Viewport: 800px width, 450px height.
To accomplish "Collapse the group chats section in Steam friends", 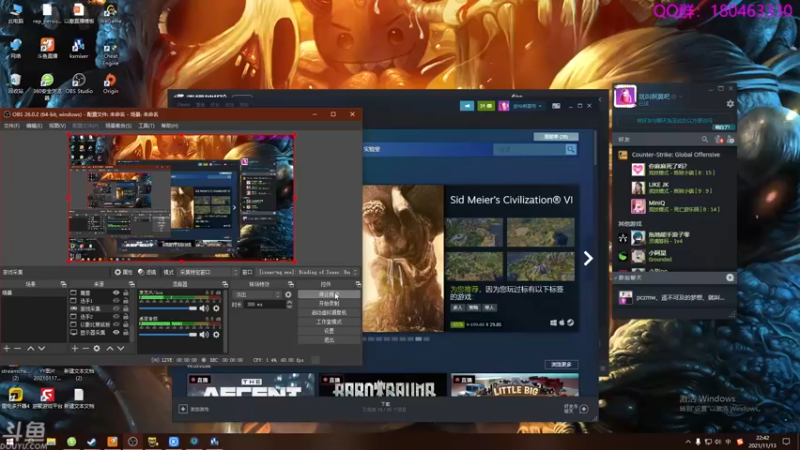I will tap(616, 278).
